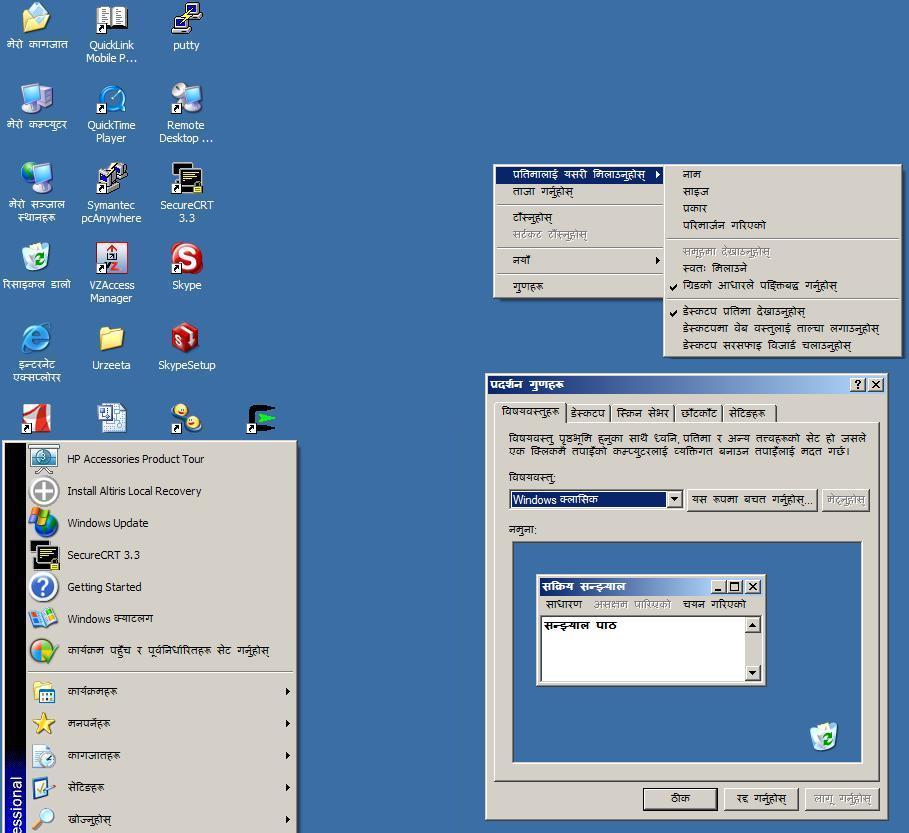The width and height of the screenshot is (909, 833).
Task: Open the Urzeeta folder
Action: pyautogui.click(x=111, y=341)
